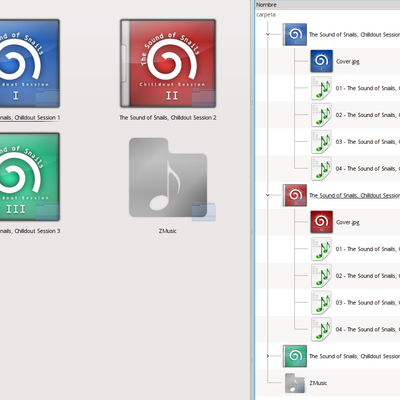Select the underlined "Chilldout Session 1" label in icon view
This screenshot has height=400, width=400.
click(x=30, y=118)
